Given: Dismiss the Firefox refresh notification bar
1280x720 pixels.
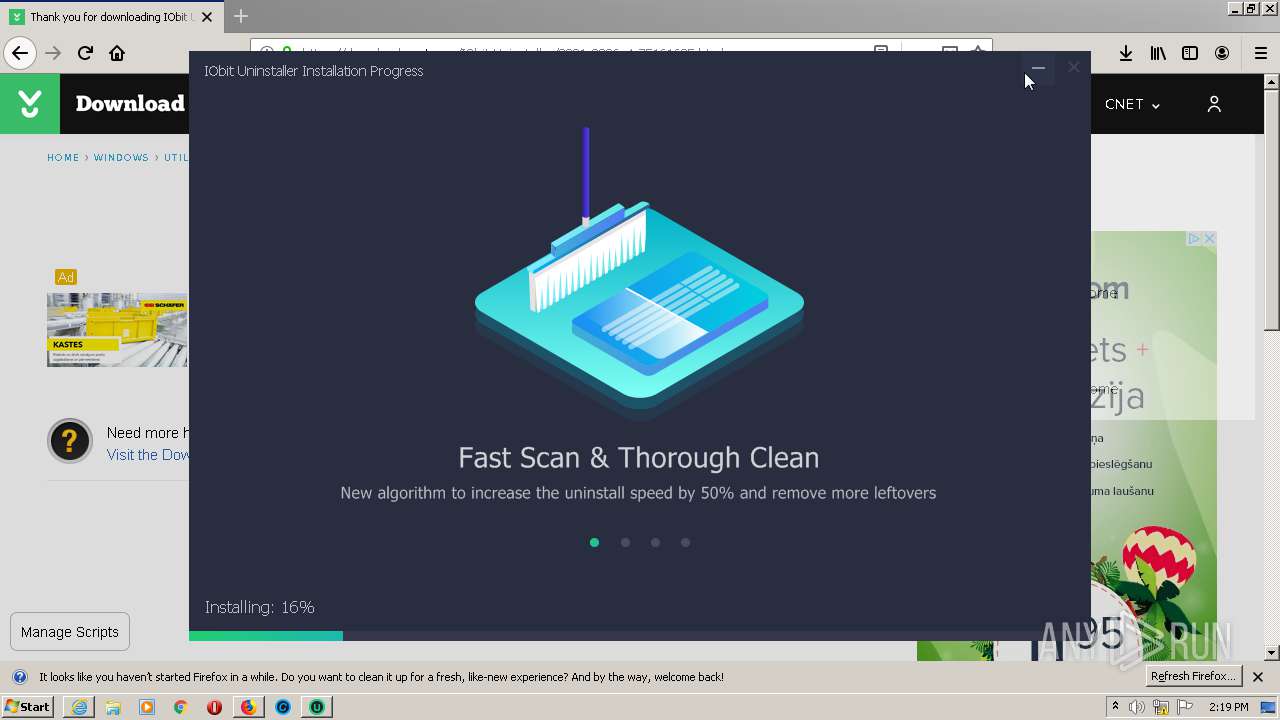Looking at the screenshot, I should 1258,677.
